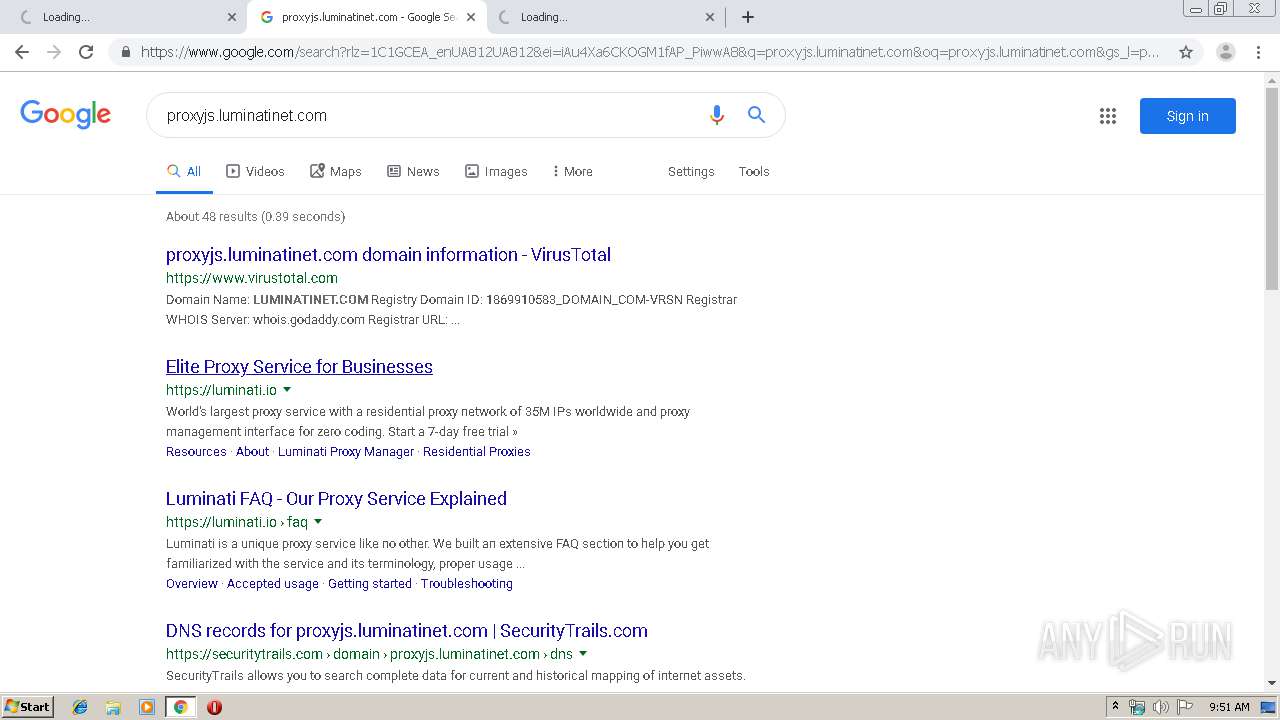Expand dropdown arrow next to luminati.io › faq

[x=318, y=522]
